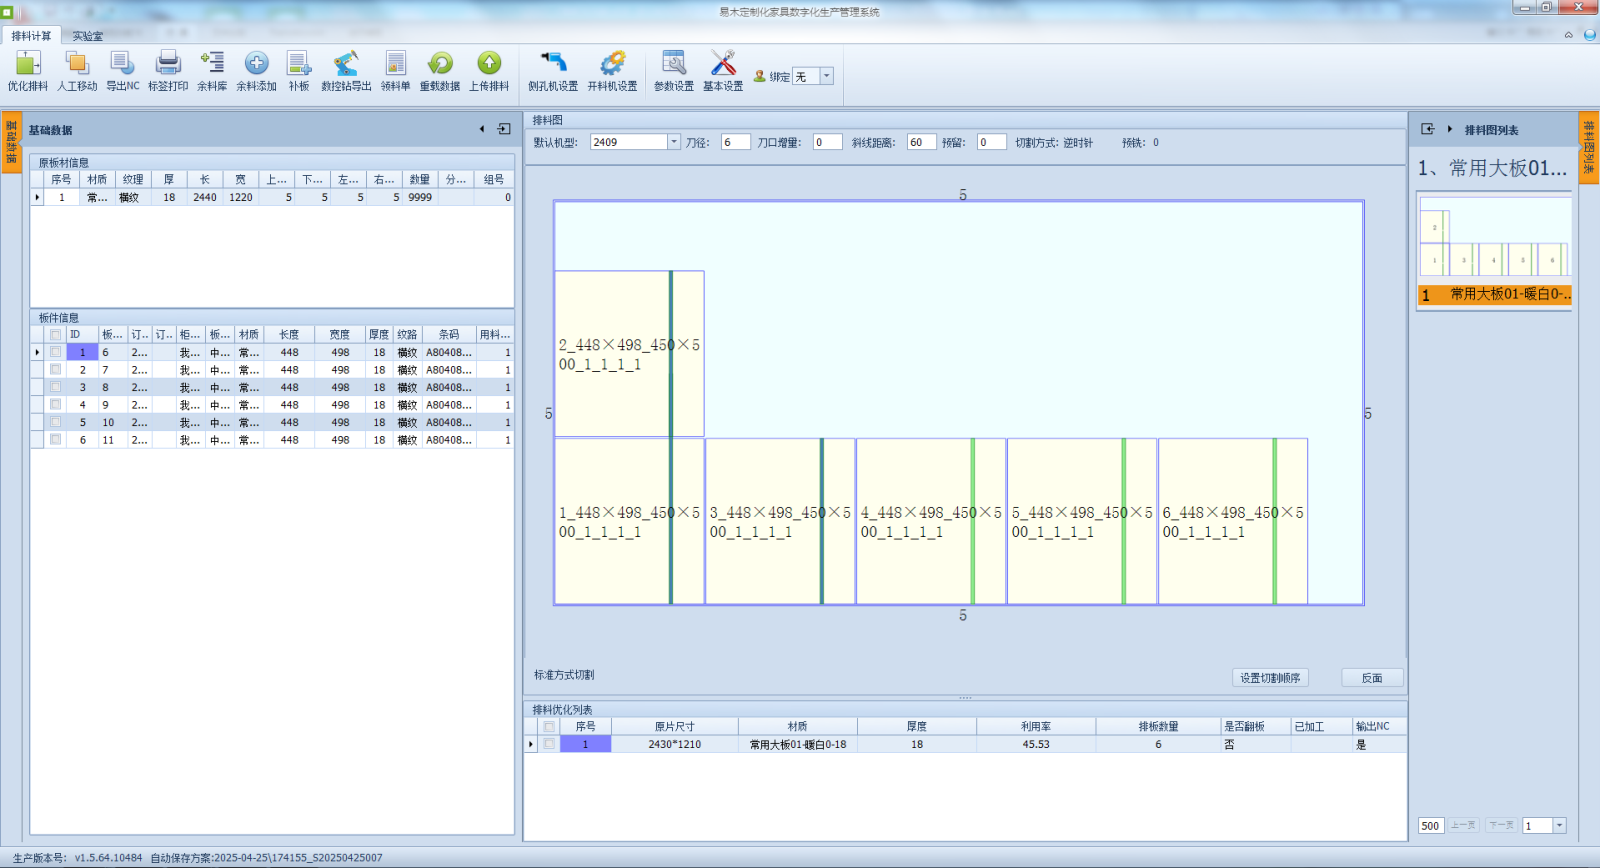Expand the 默认机型 2409 dropdown
The image size is (1600, 868).
point(674,142)
